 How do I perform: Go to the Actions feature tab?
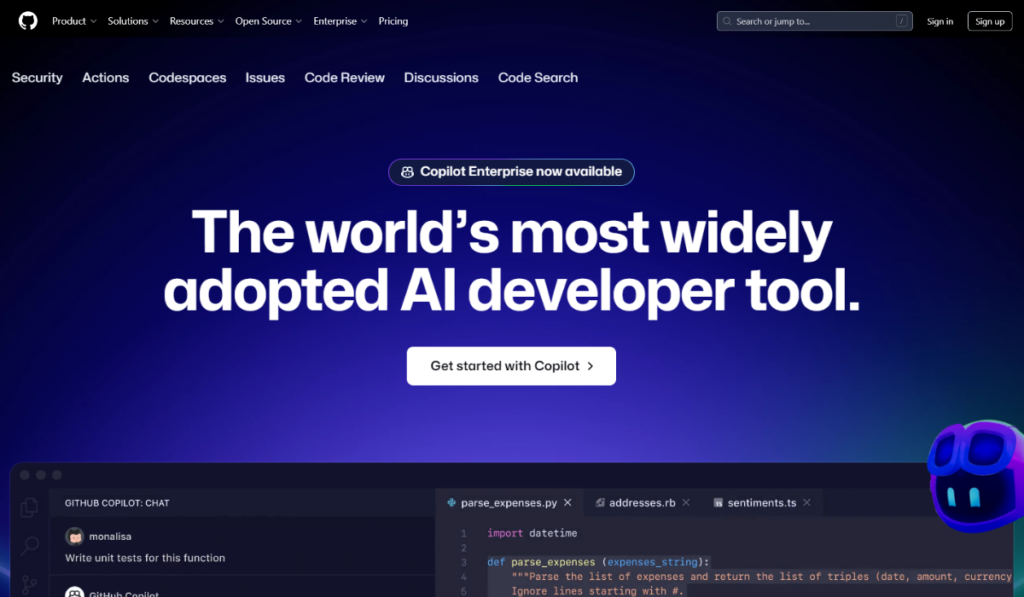(x=105, y=78)
